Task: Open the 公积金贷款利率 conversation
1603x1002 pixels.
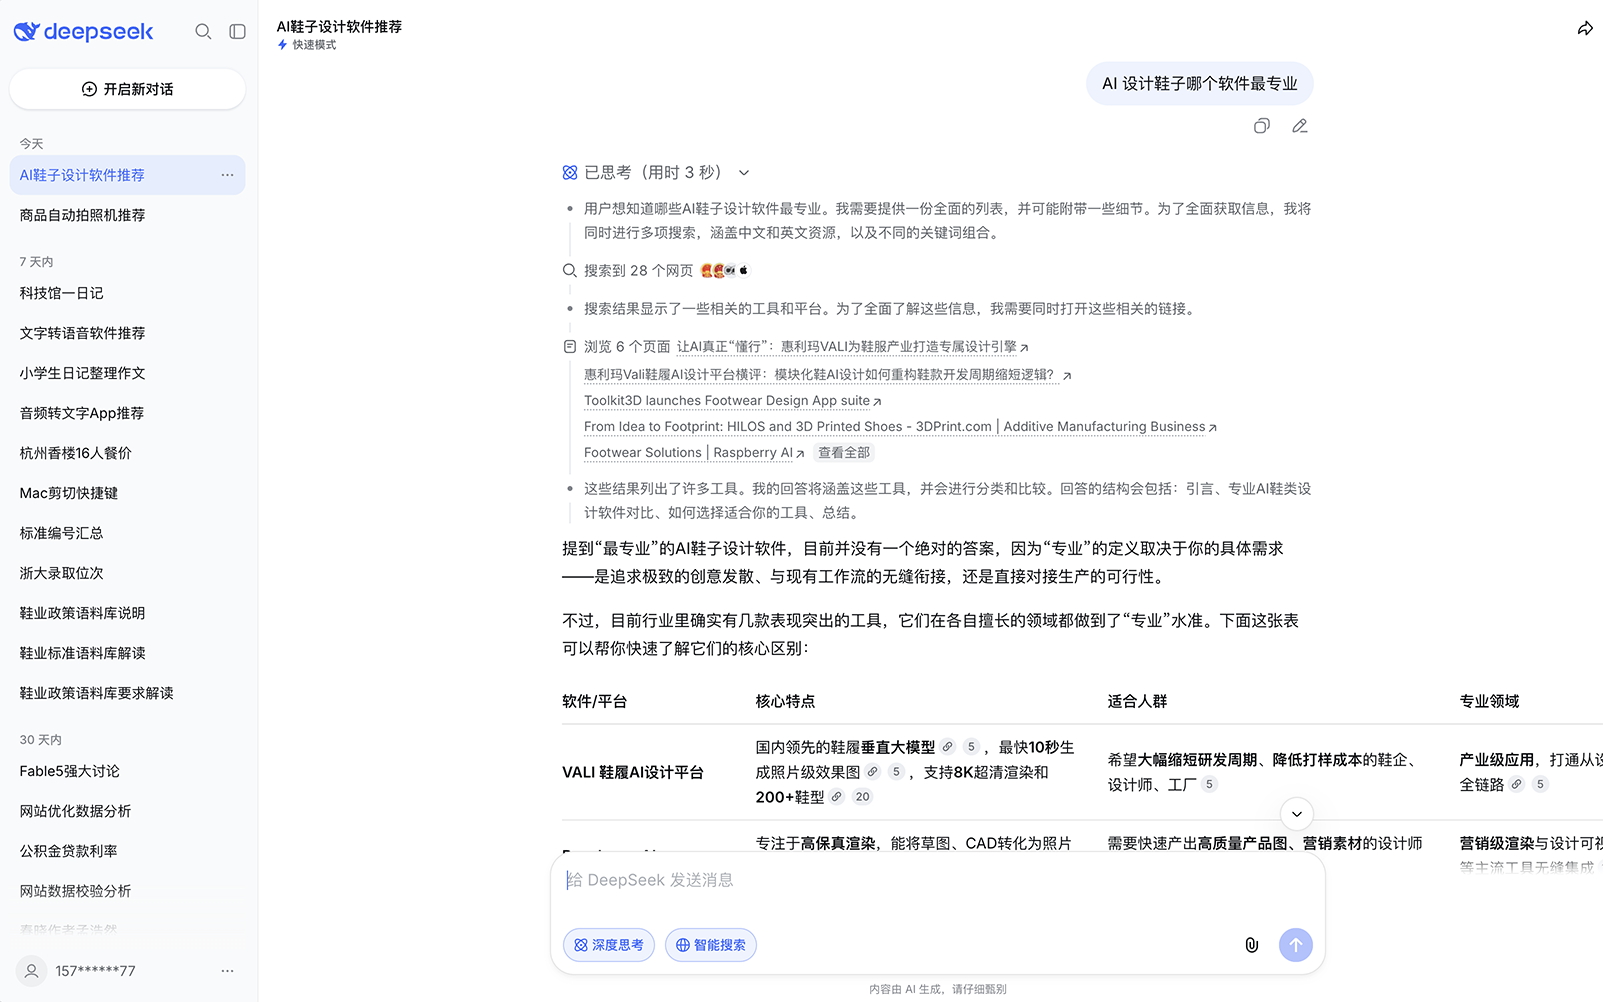Action: [127, 851]
